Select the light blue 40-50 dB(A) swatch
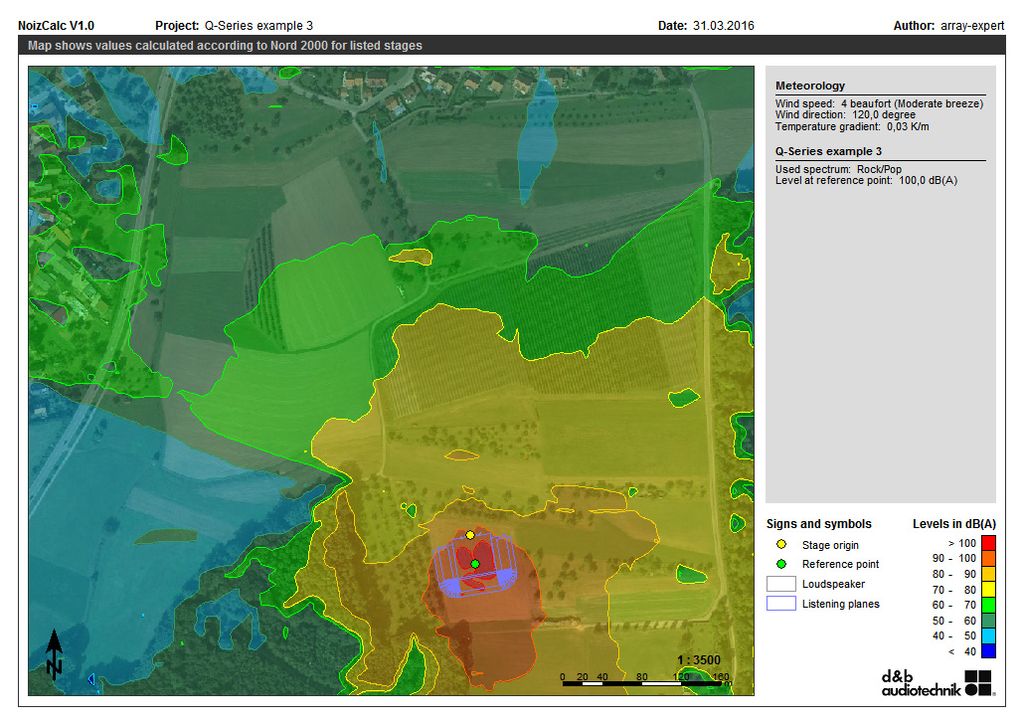 987,636
